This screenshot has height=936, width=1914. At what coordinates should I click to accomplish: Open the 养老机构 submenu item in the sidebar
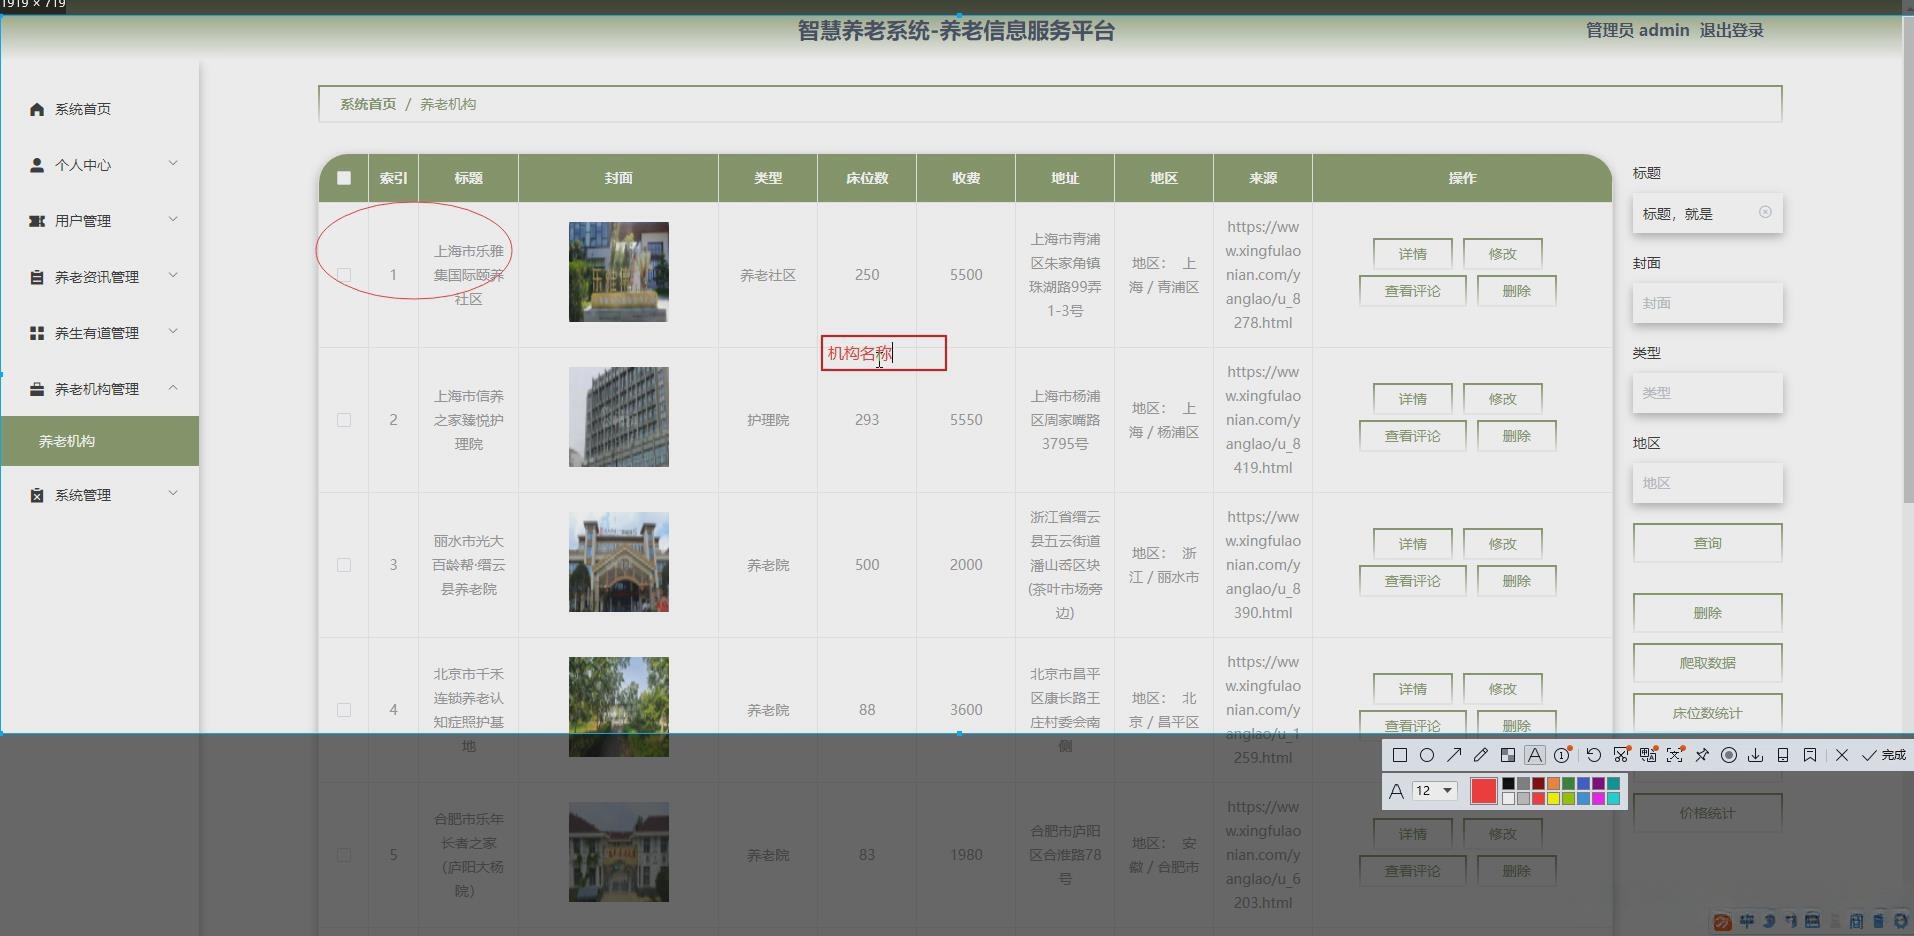point(100,441)
